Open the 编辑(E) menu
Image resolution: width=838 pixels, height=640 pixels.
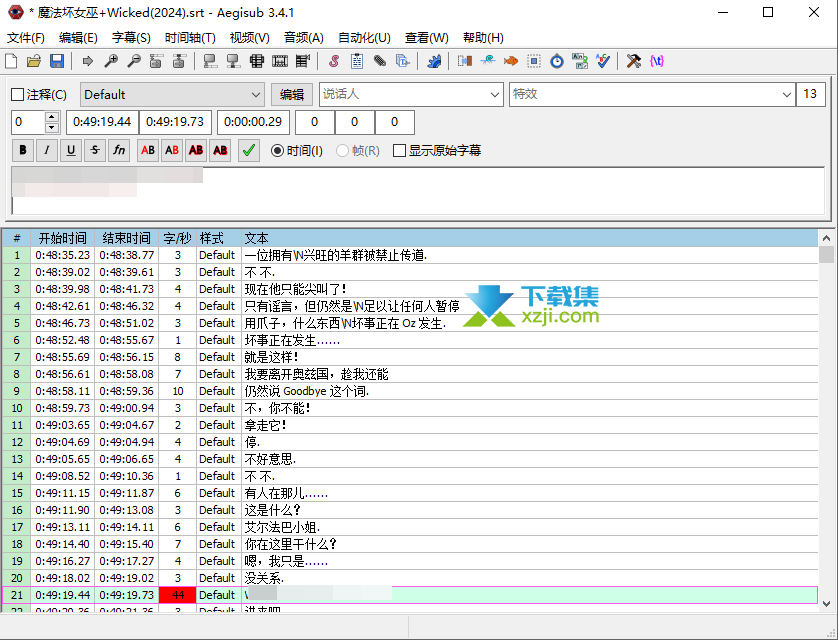78,38
